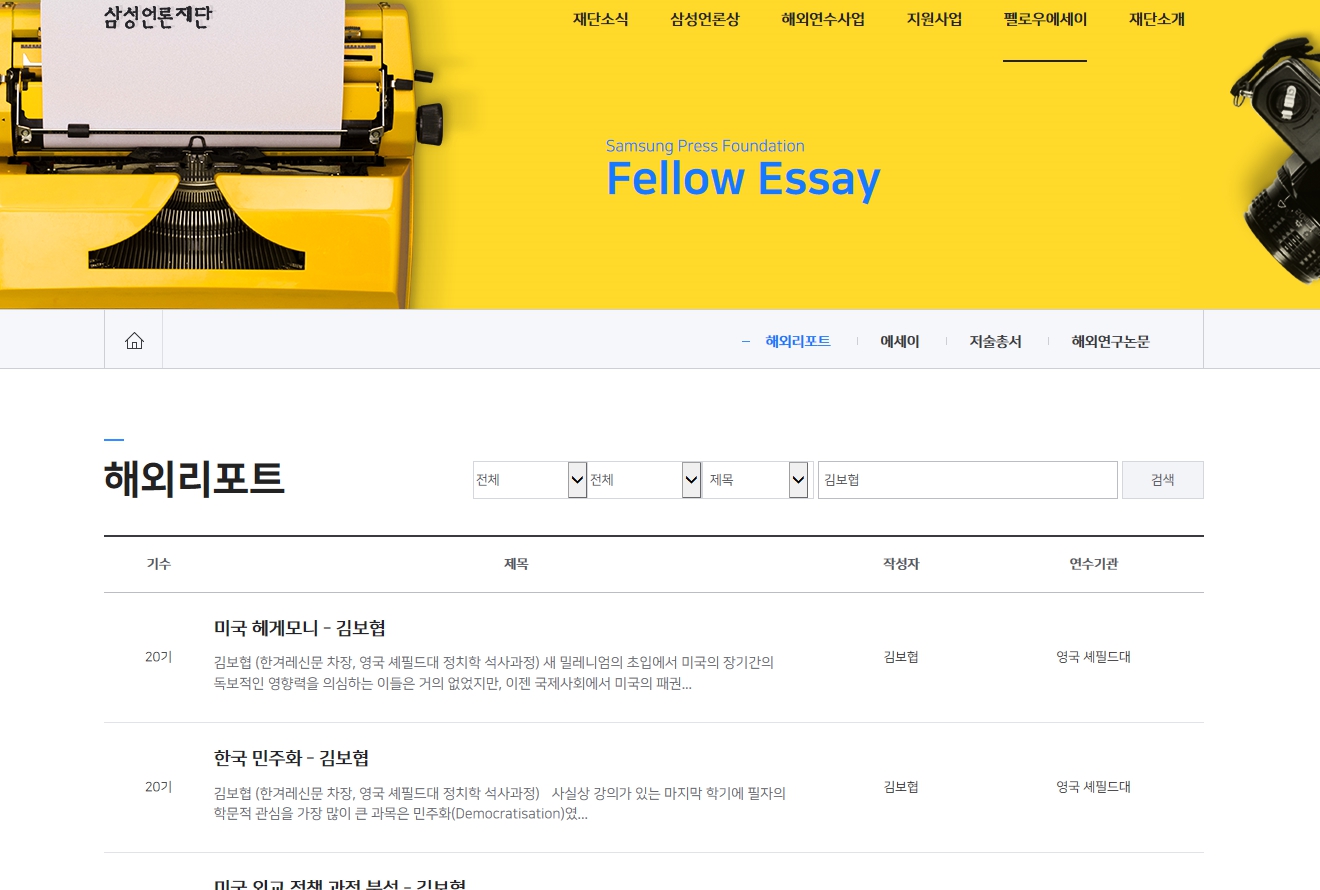Click the home icon in breadcrumb bar

[134, 341]
